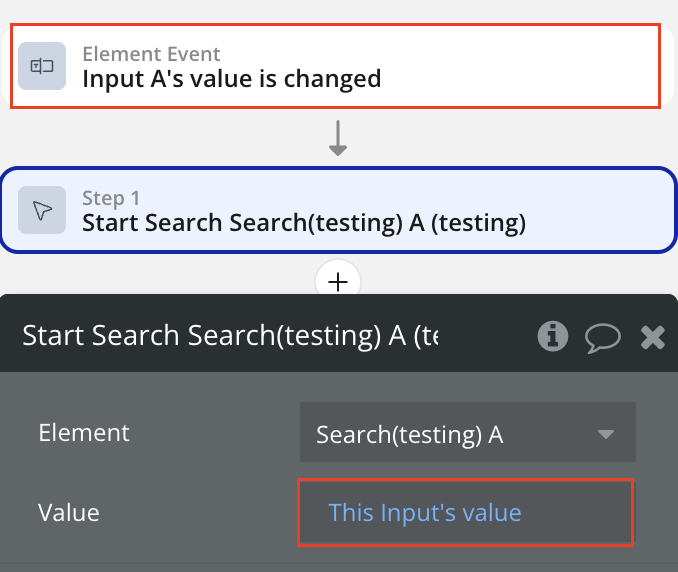This screenshot has height=572, width=678.
Task: Click the "Element" field label
Action: tap(84, 433)
